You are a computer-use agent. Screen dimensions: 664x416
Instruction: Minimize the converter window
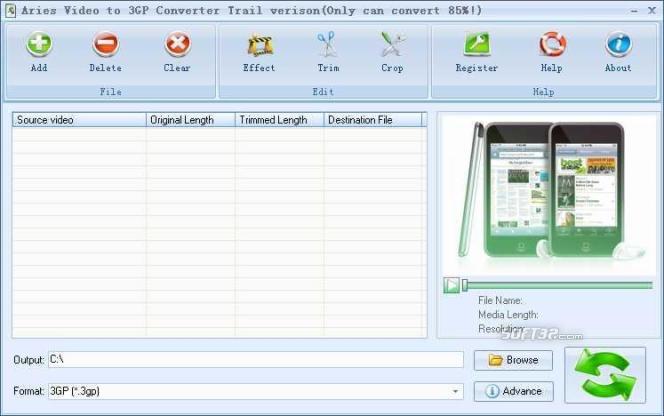[634, 11]
